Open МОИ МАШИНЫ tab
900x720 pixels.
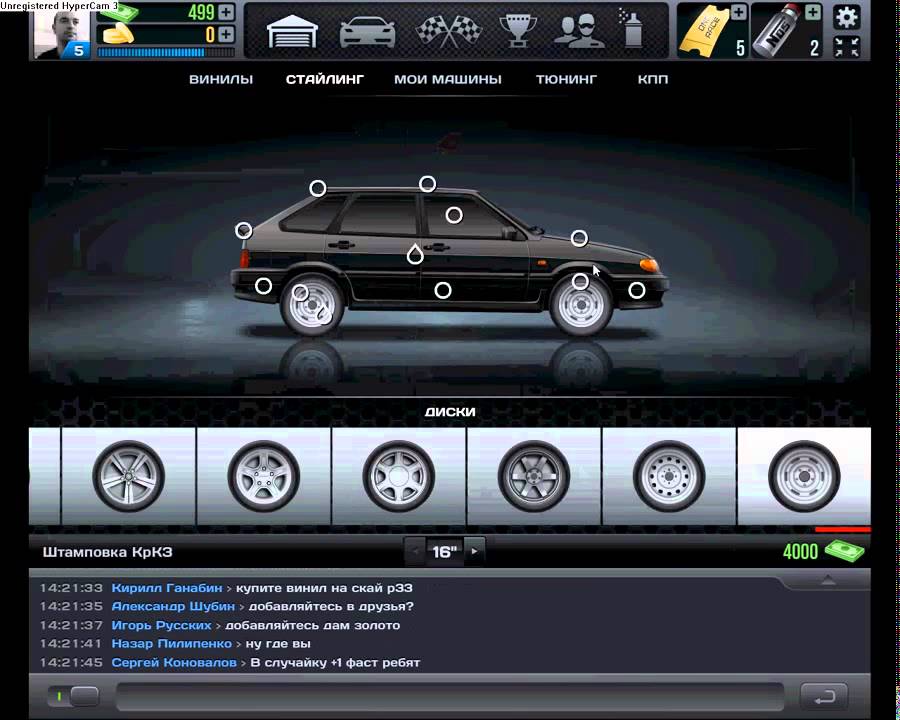click(448, 79)
